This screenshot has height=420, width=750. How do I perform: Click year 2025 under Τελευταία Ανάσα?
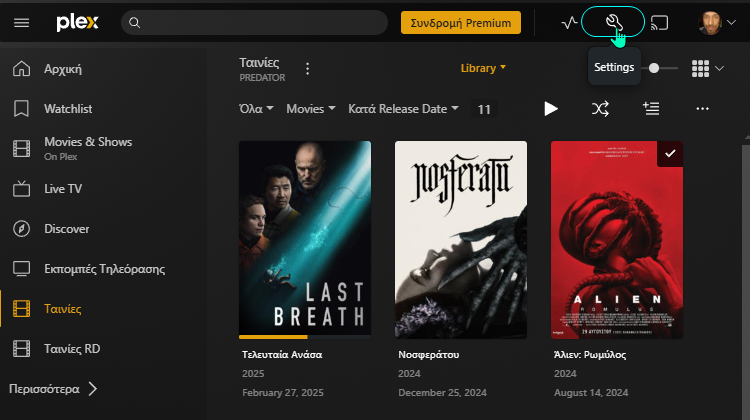253,374
